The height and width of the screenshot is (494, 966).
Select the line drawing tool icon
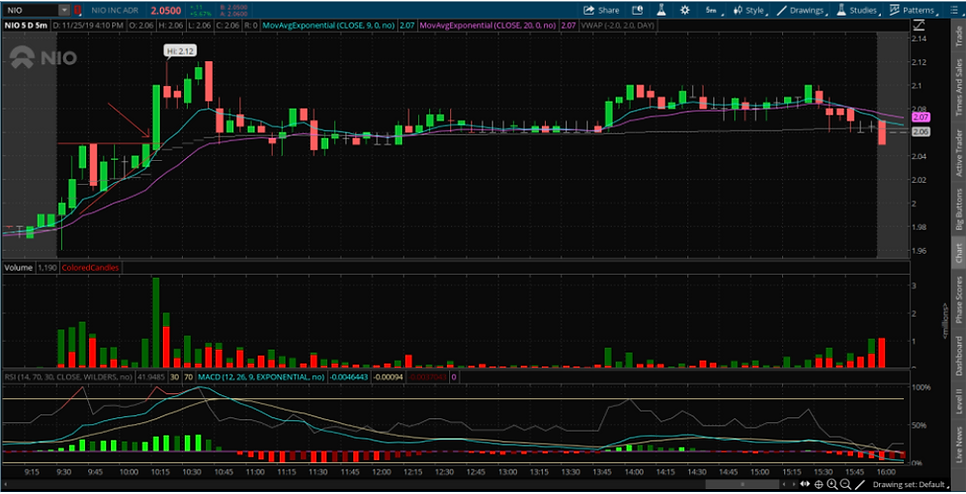point(860,484)
